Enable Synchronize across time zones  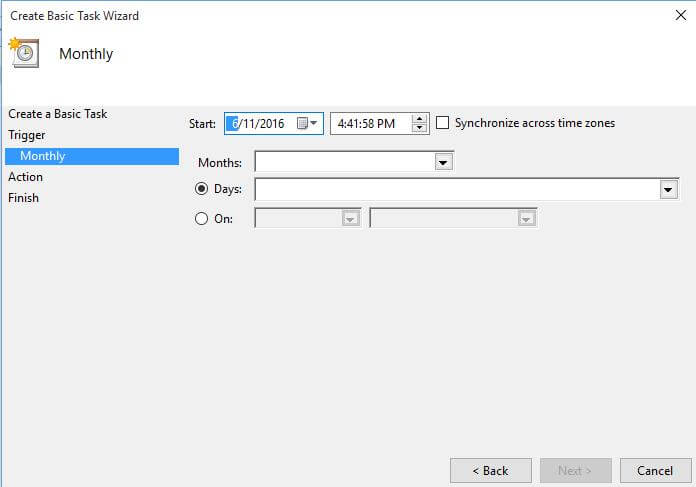click(443, 123)
